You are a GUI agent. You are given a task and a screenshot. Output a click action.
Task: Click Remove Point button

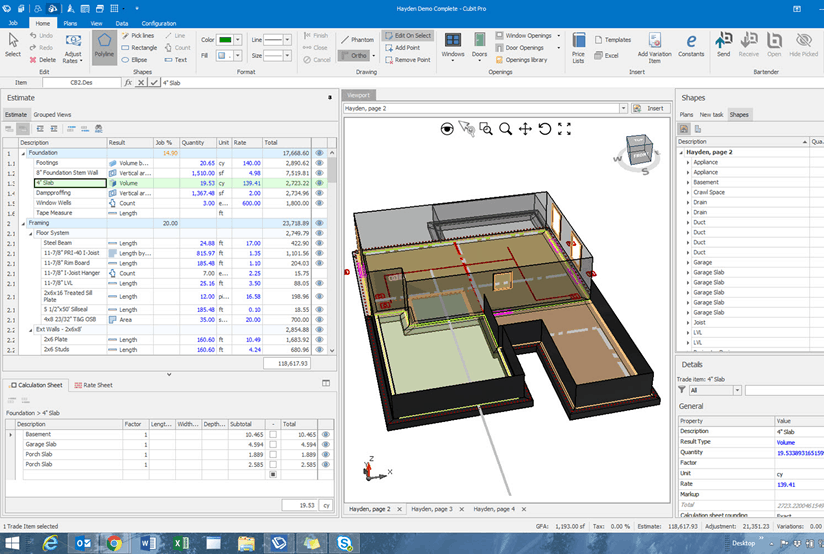point(407,60)
